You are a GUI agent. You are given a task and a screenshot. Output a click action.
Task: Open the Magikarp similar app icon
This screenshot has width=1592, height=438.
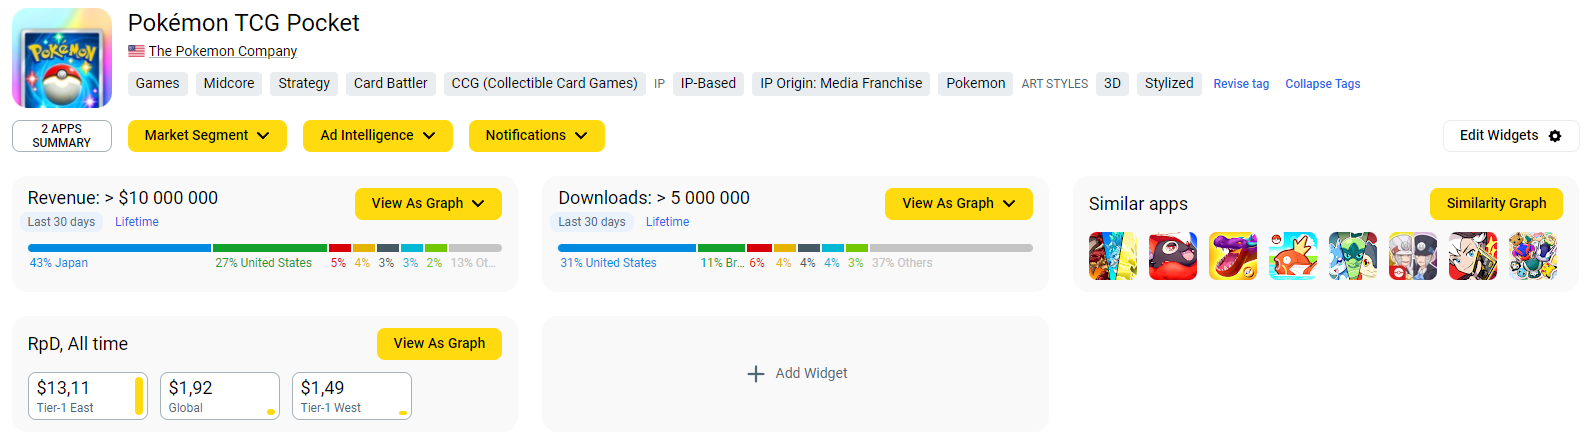(x=1293, y=256)
